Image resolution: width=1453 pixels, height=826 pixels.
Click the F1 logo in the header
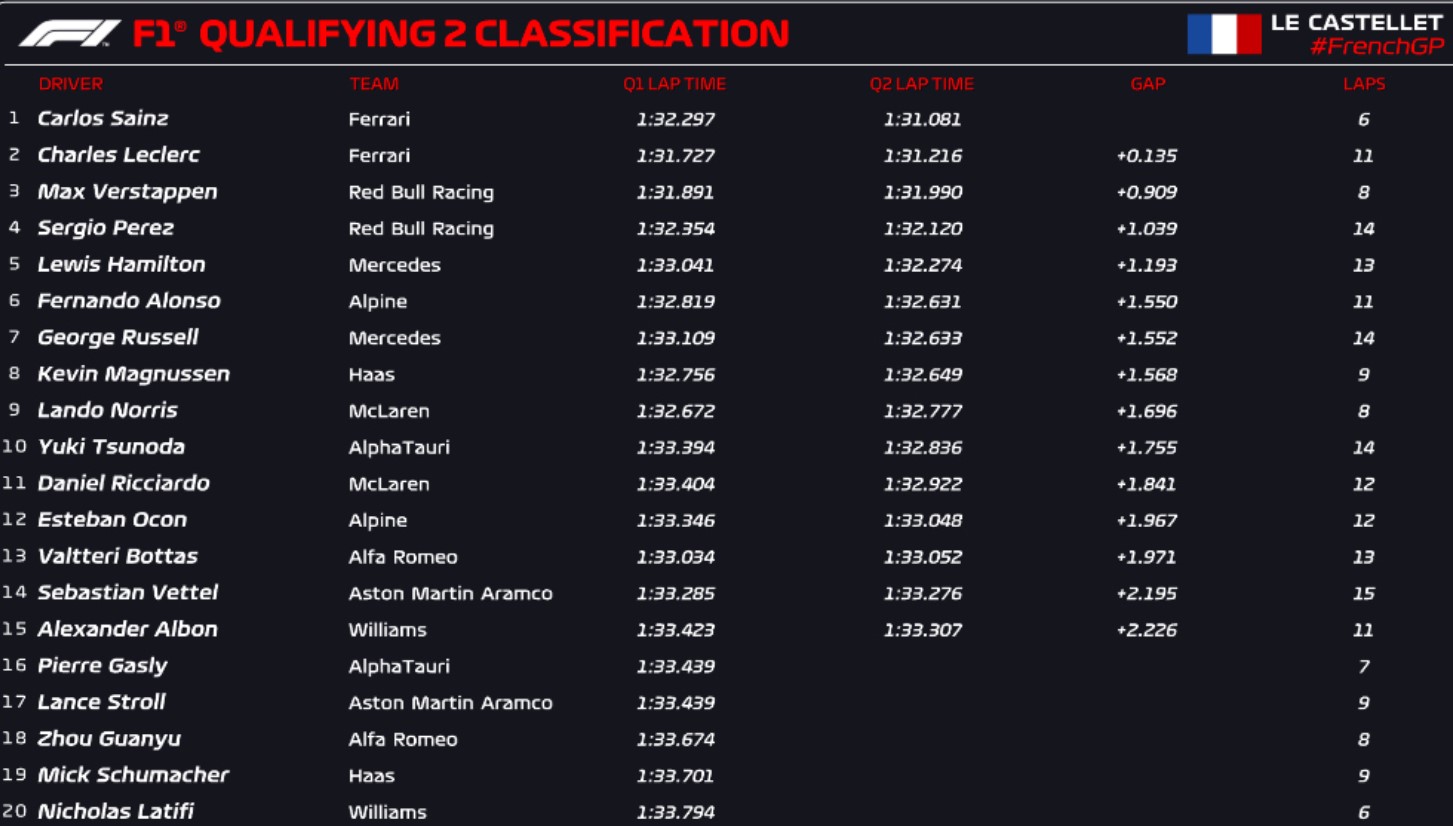[70, 34]
